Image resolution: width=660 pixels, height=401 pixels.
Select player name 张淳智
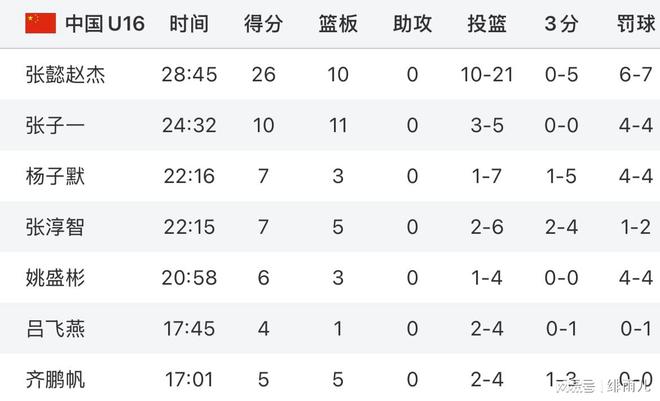[55, 227]
